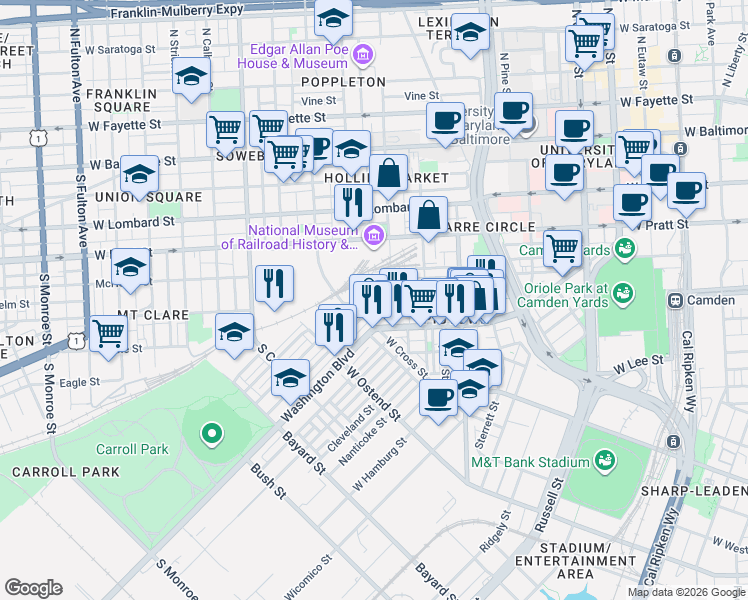Click the shopping bag marker near Barre Circle

coord(428,218)
